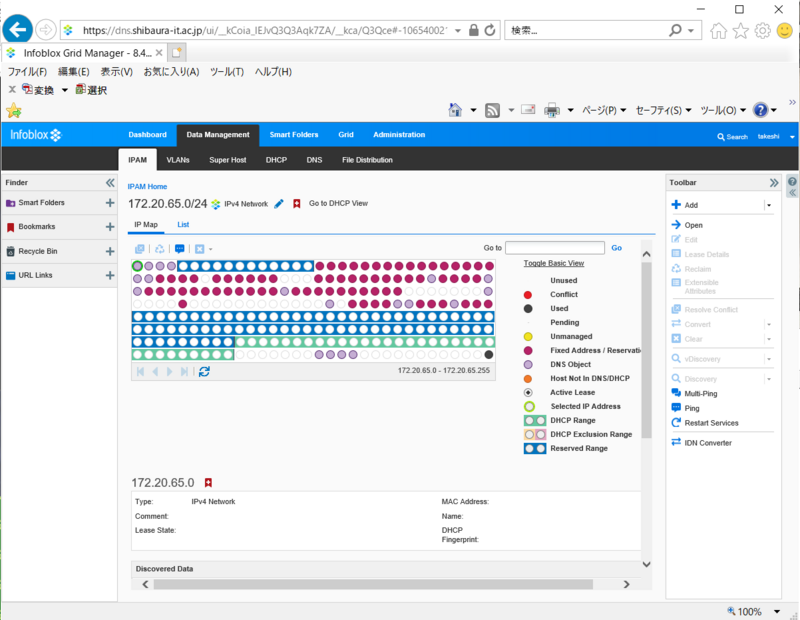Image resolution: width=800 pixels, height=620 pixels.
Task: Open the Administration tab
Action: click(x=399, y=135)
